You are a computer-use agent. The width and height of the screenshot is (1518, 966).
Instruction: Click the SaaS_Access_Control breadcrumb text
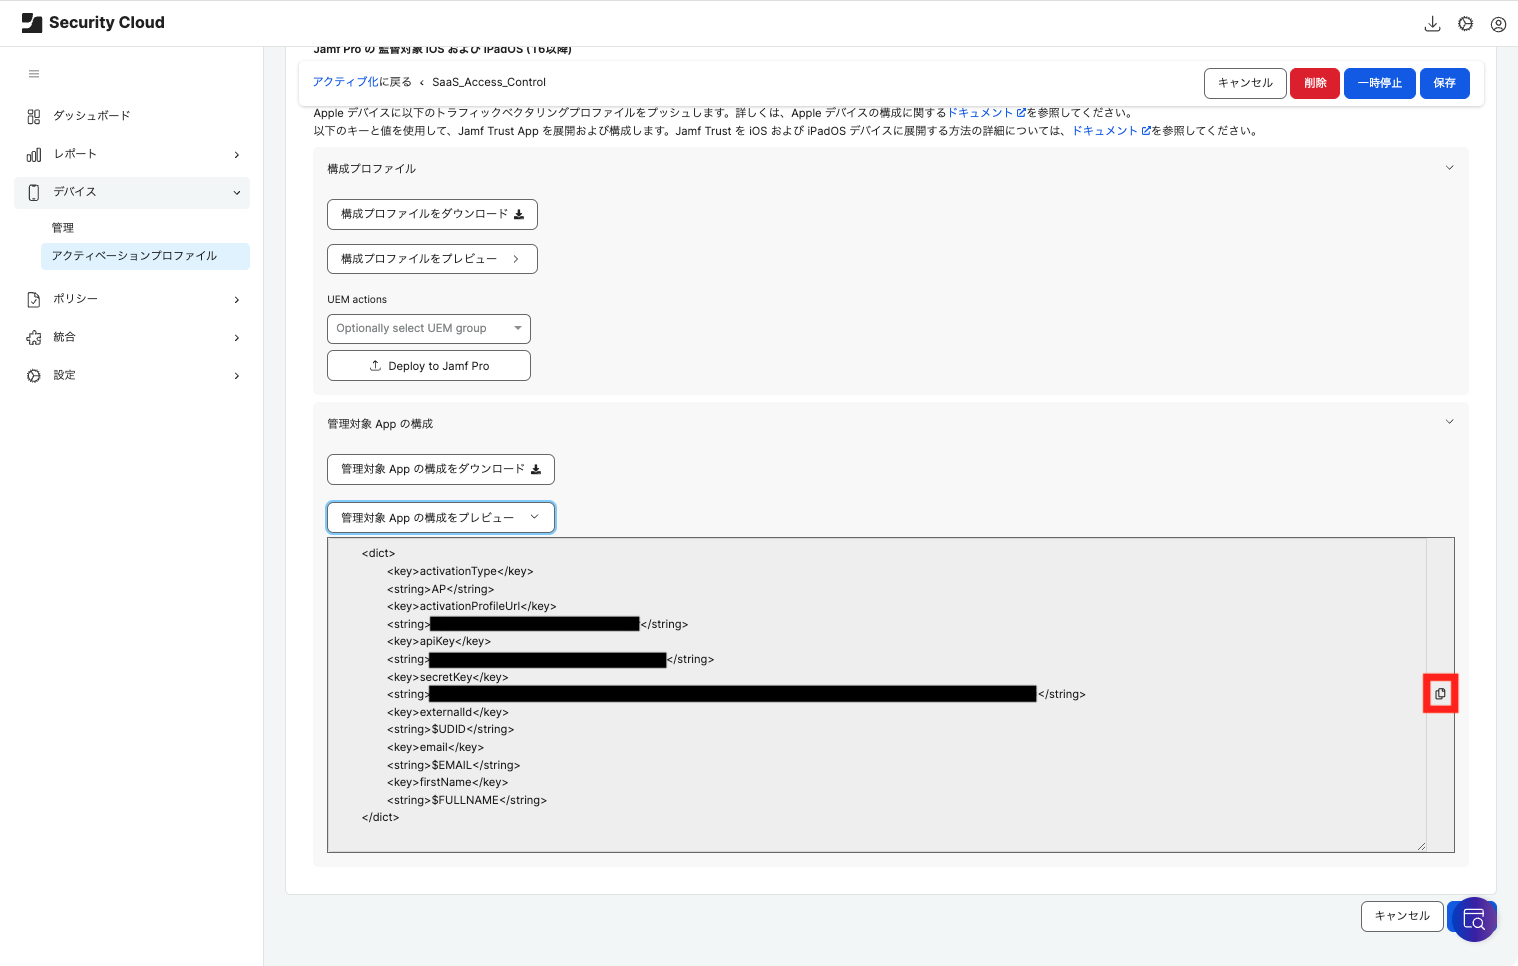[489, 82]
